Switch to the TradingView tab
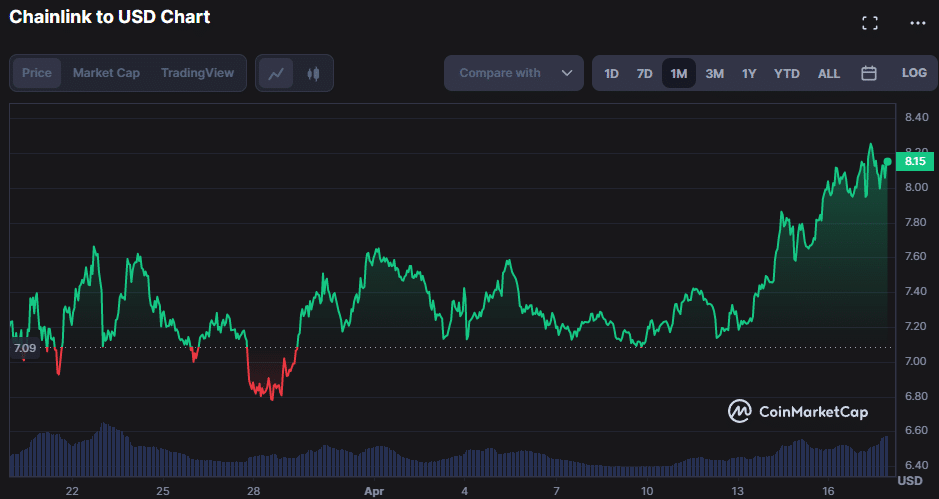 tap(197, 73)
